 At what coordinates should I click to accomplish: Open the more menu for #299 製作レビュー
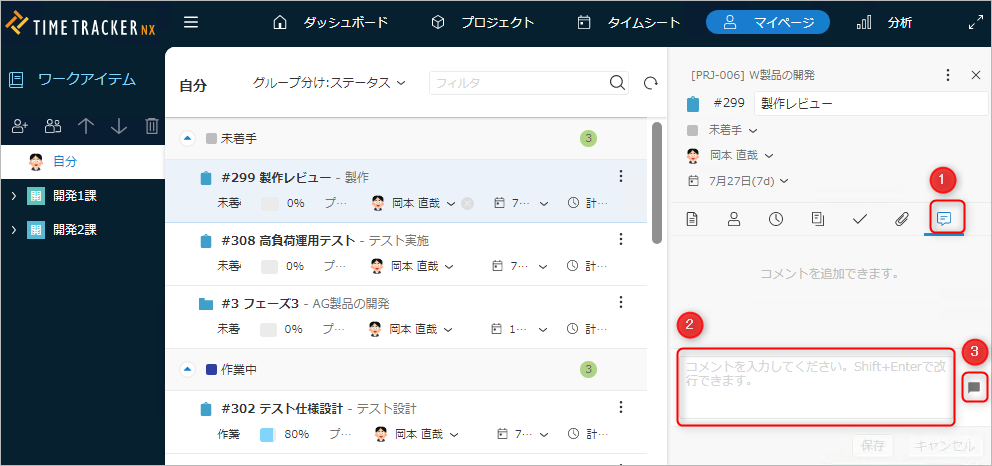pos(621,175)
